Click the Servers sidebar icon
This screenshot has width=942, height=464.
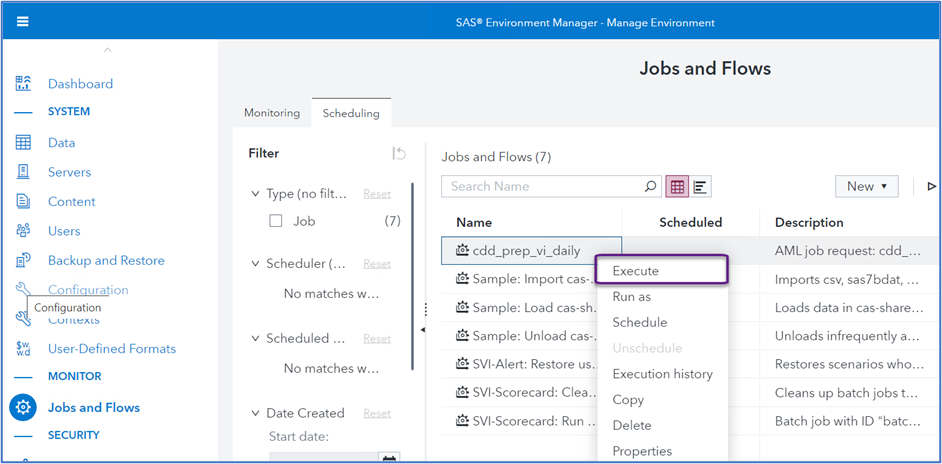point(23,172)
